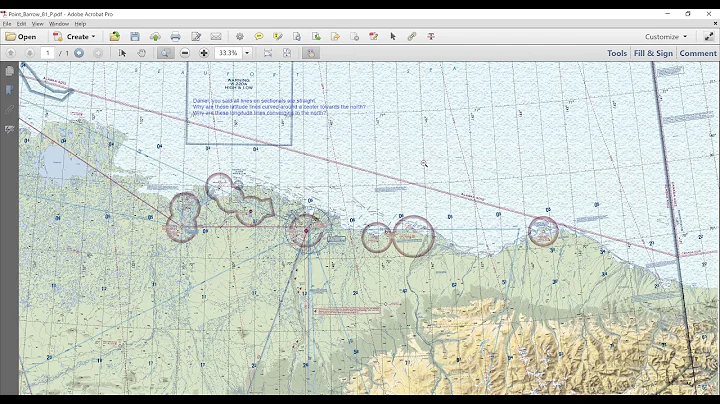Image resolution: width=720 pixels, height=404 pixels.
Task: Click the save to folder icon
Action: tap(115, 37)
